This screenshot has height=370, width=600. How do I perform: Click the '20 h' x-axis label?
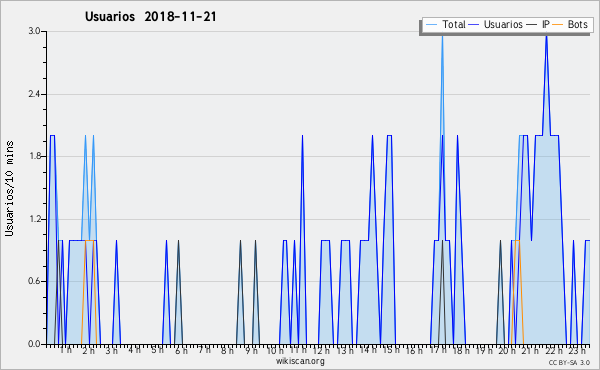[x=507, y=350]
